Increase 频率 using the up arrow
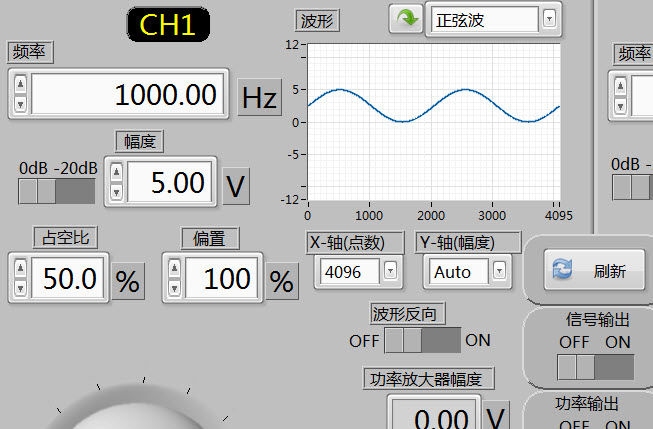The width and height of the screenshot is (653, 429). tap(19, 86)
